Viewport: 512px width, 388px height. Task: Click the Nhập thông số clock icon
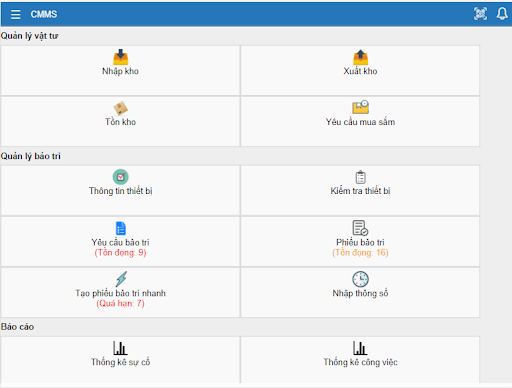(x=360, y=279)
